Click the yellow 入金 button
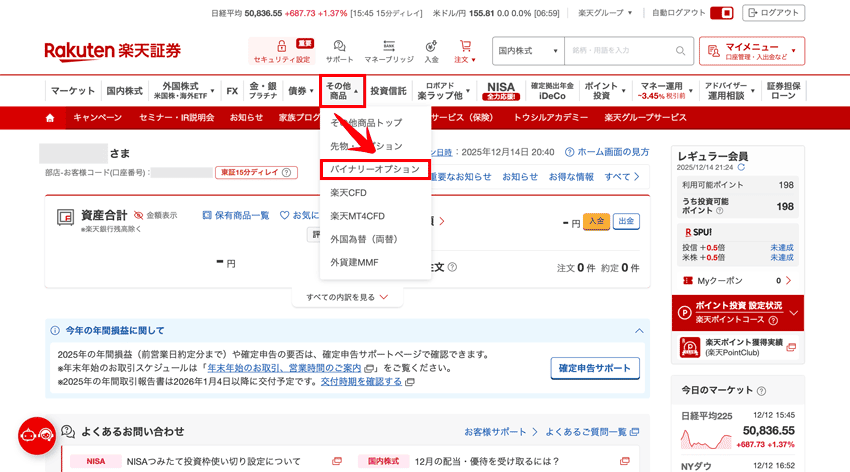The width and height of the screenshot is (850, 472). coord(596,221)
